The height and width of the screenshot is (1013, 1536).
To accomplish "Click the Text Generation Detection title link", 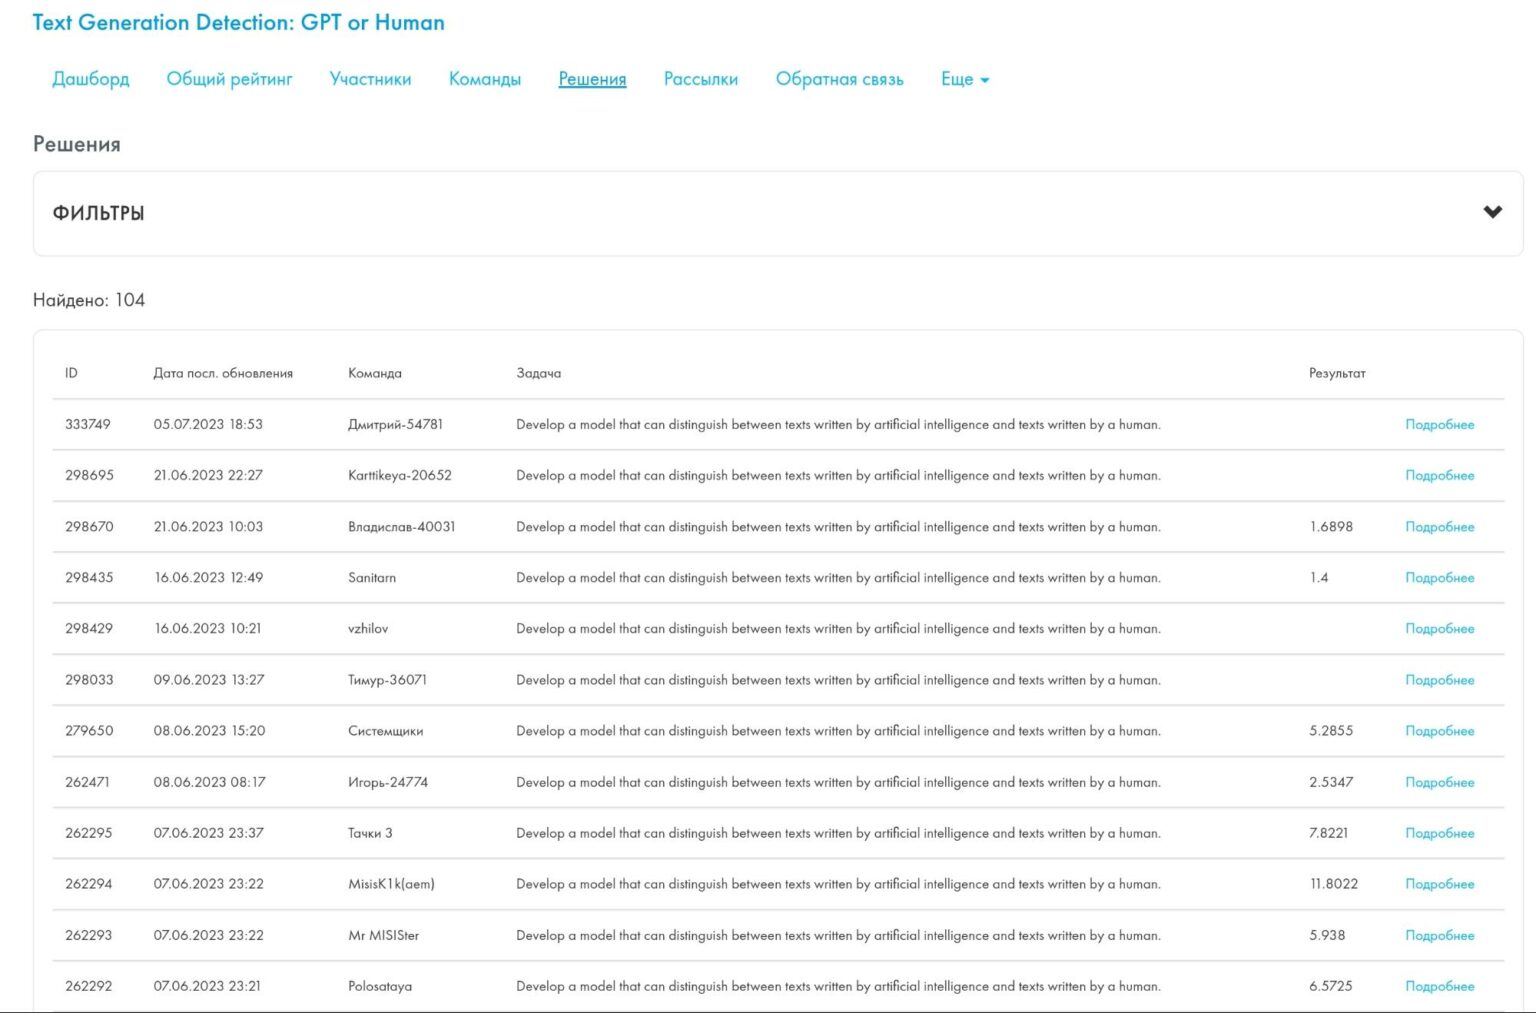I will coord(238,22).
